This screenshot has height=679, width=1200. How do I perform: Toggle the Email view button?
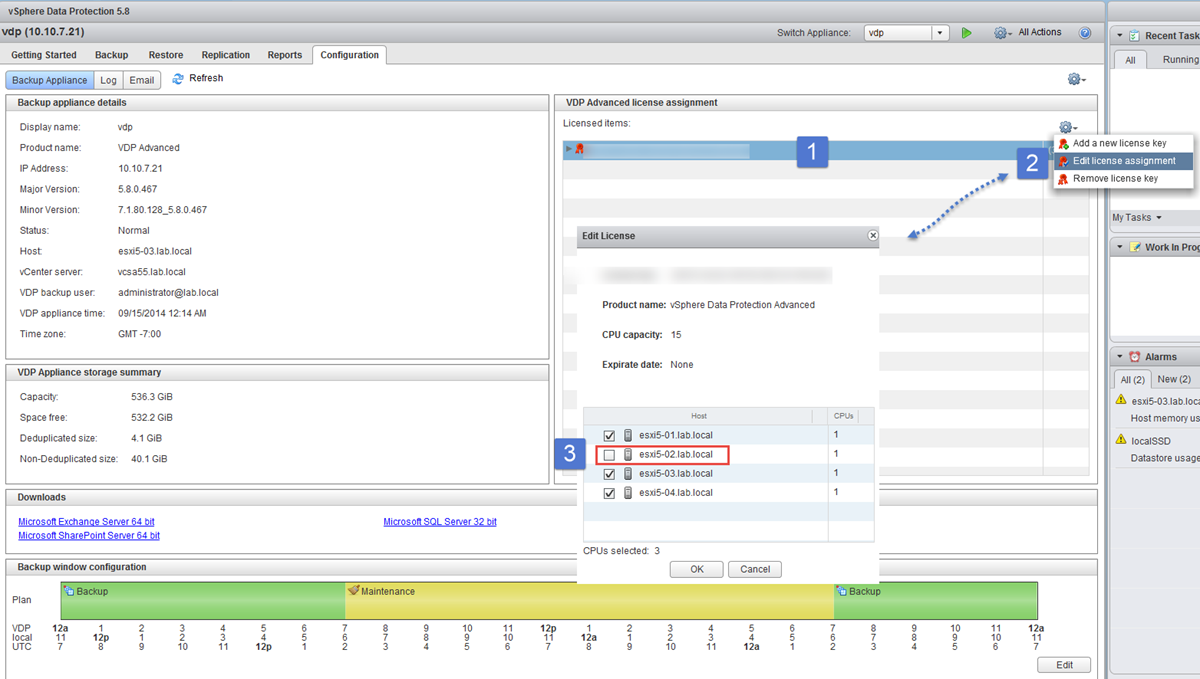pyautogui.click(x=142, y=80)
